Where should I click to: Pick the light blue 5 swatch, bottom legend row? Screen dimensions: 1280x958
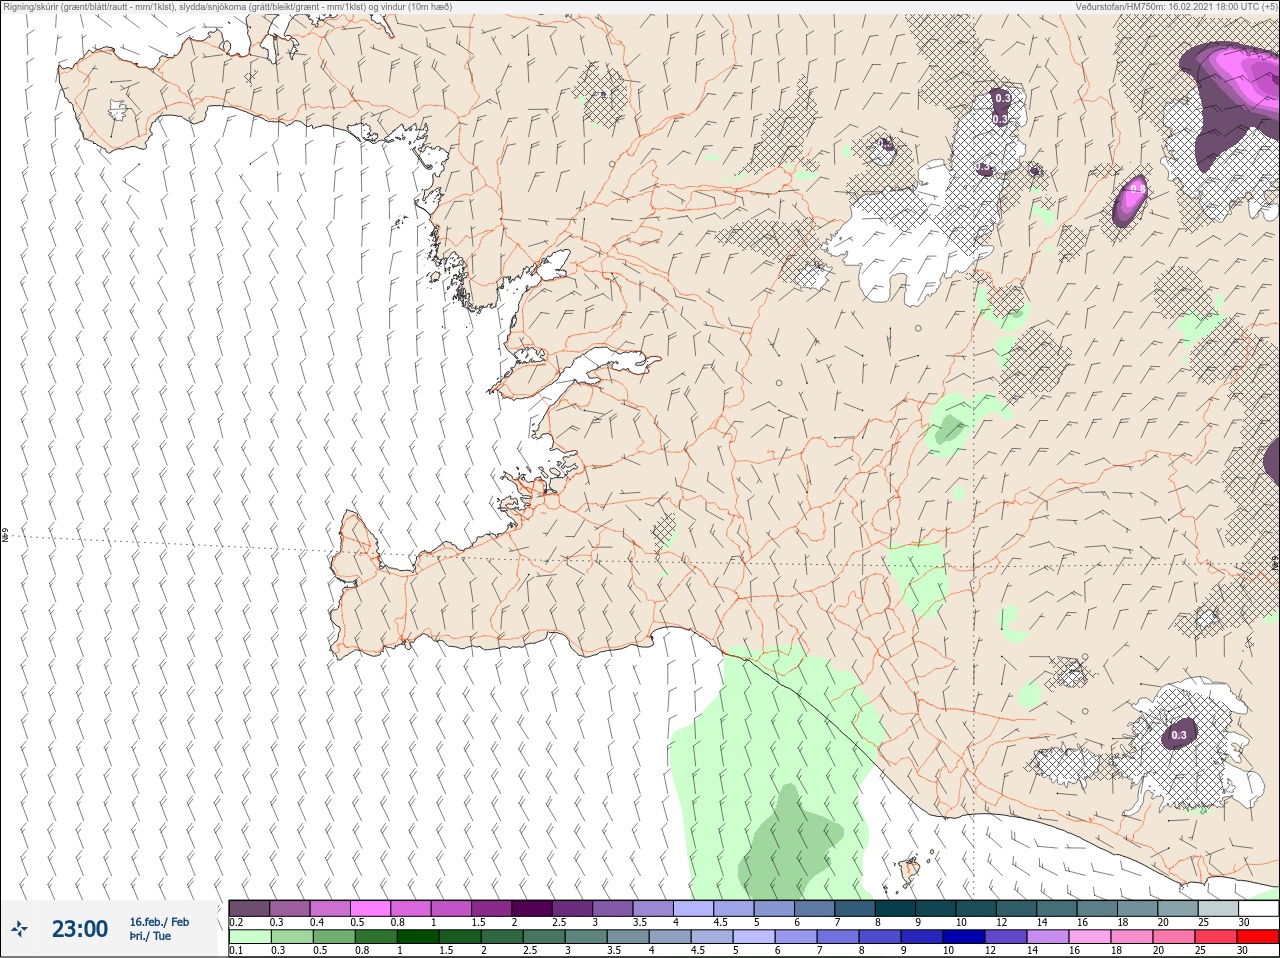(x=753, y=937)
